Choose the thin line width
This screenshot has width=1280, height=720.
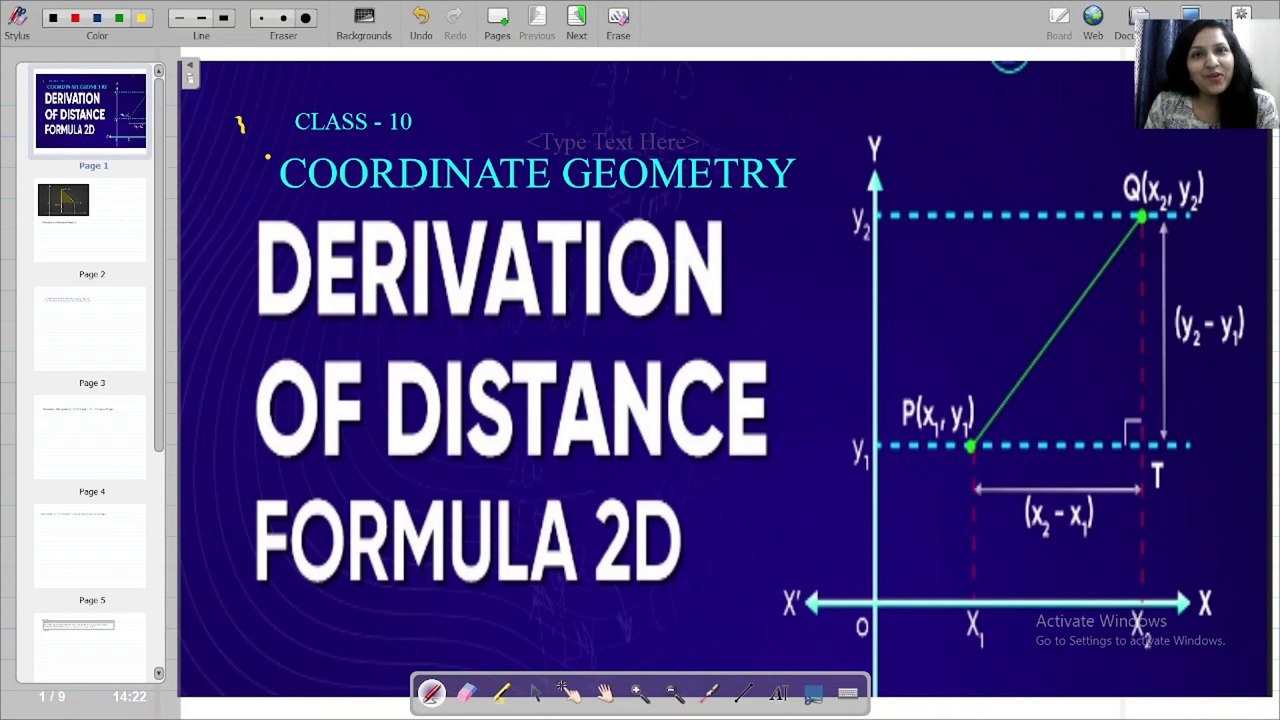pyautogui.click(x=179, y=18)
